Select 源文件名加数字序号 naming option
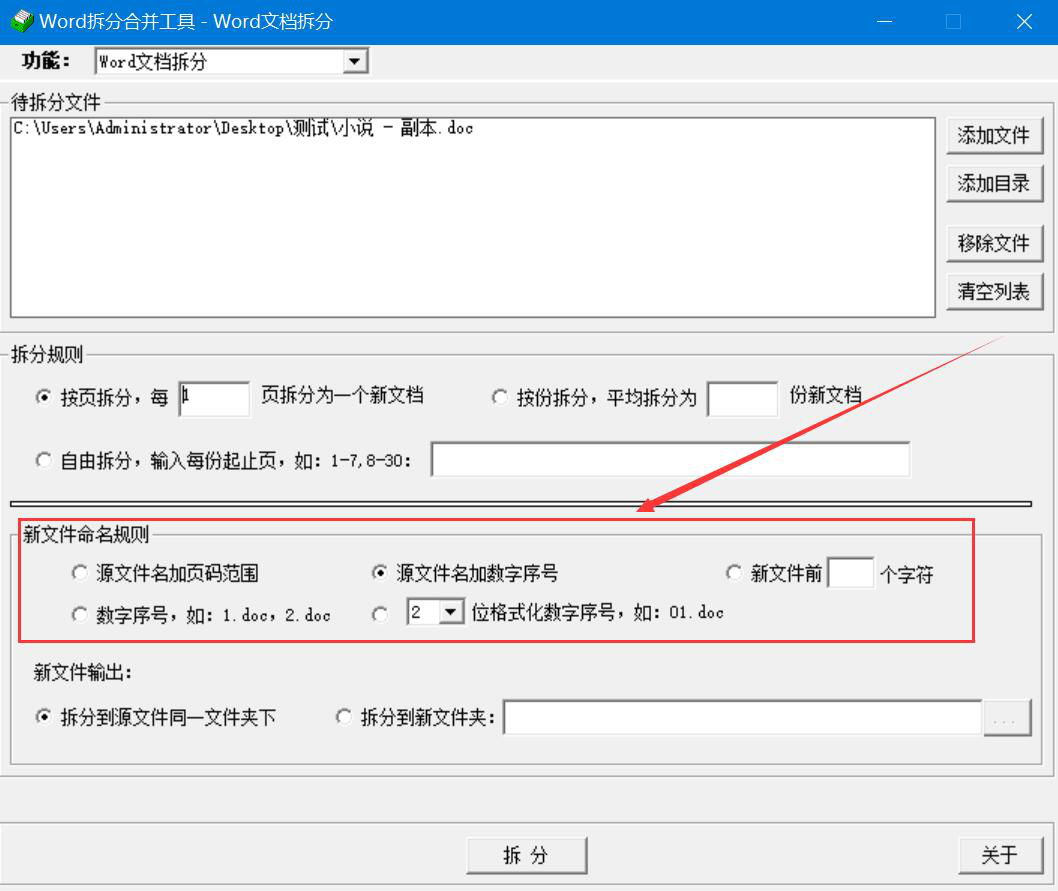Screen dimensions: 1058x891 click(380, 573)
